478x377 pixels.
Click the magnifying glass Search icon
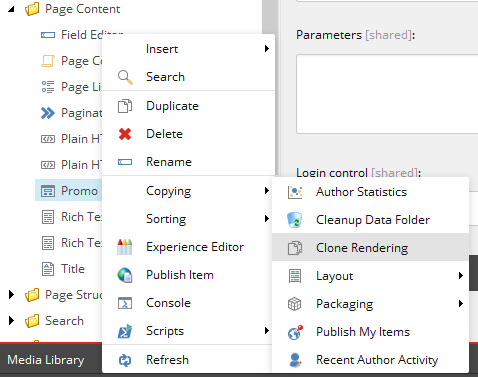[x=125, y=77]
